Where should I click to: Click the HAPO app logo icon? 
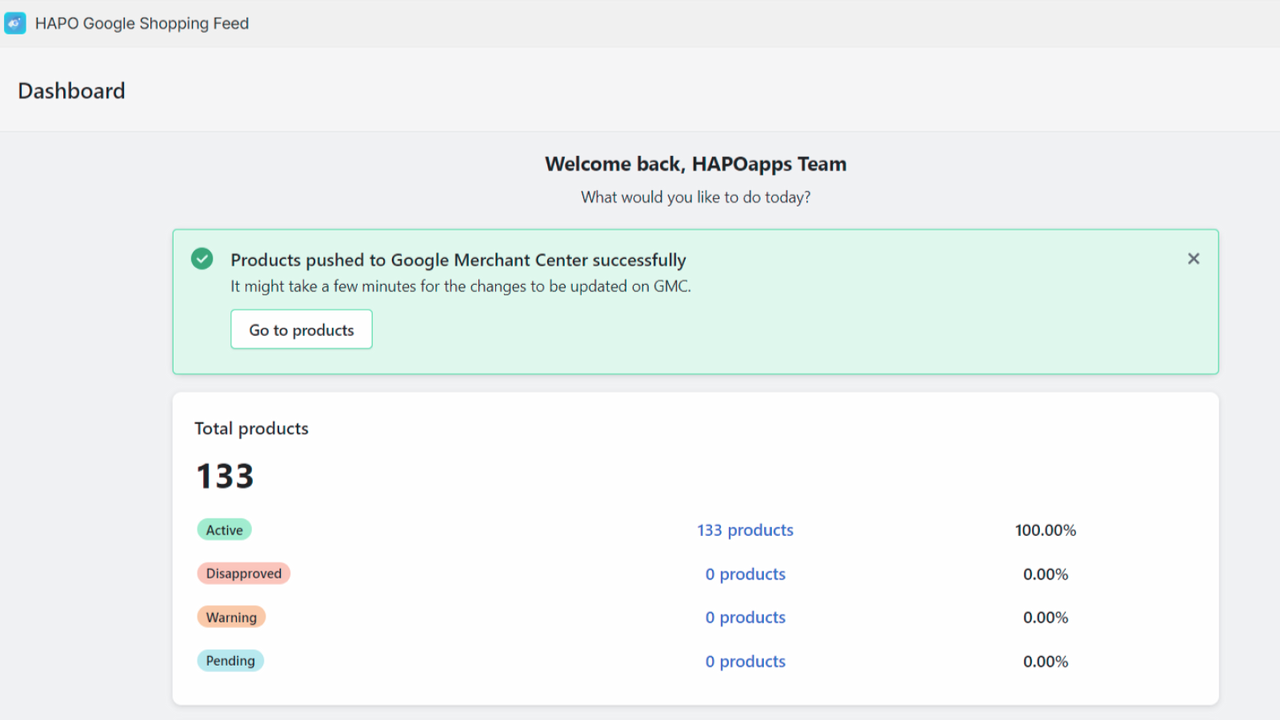[15, 23]
